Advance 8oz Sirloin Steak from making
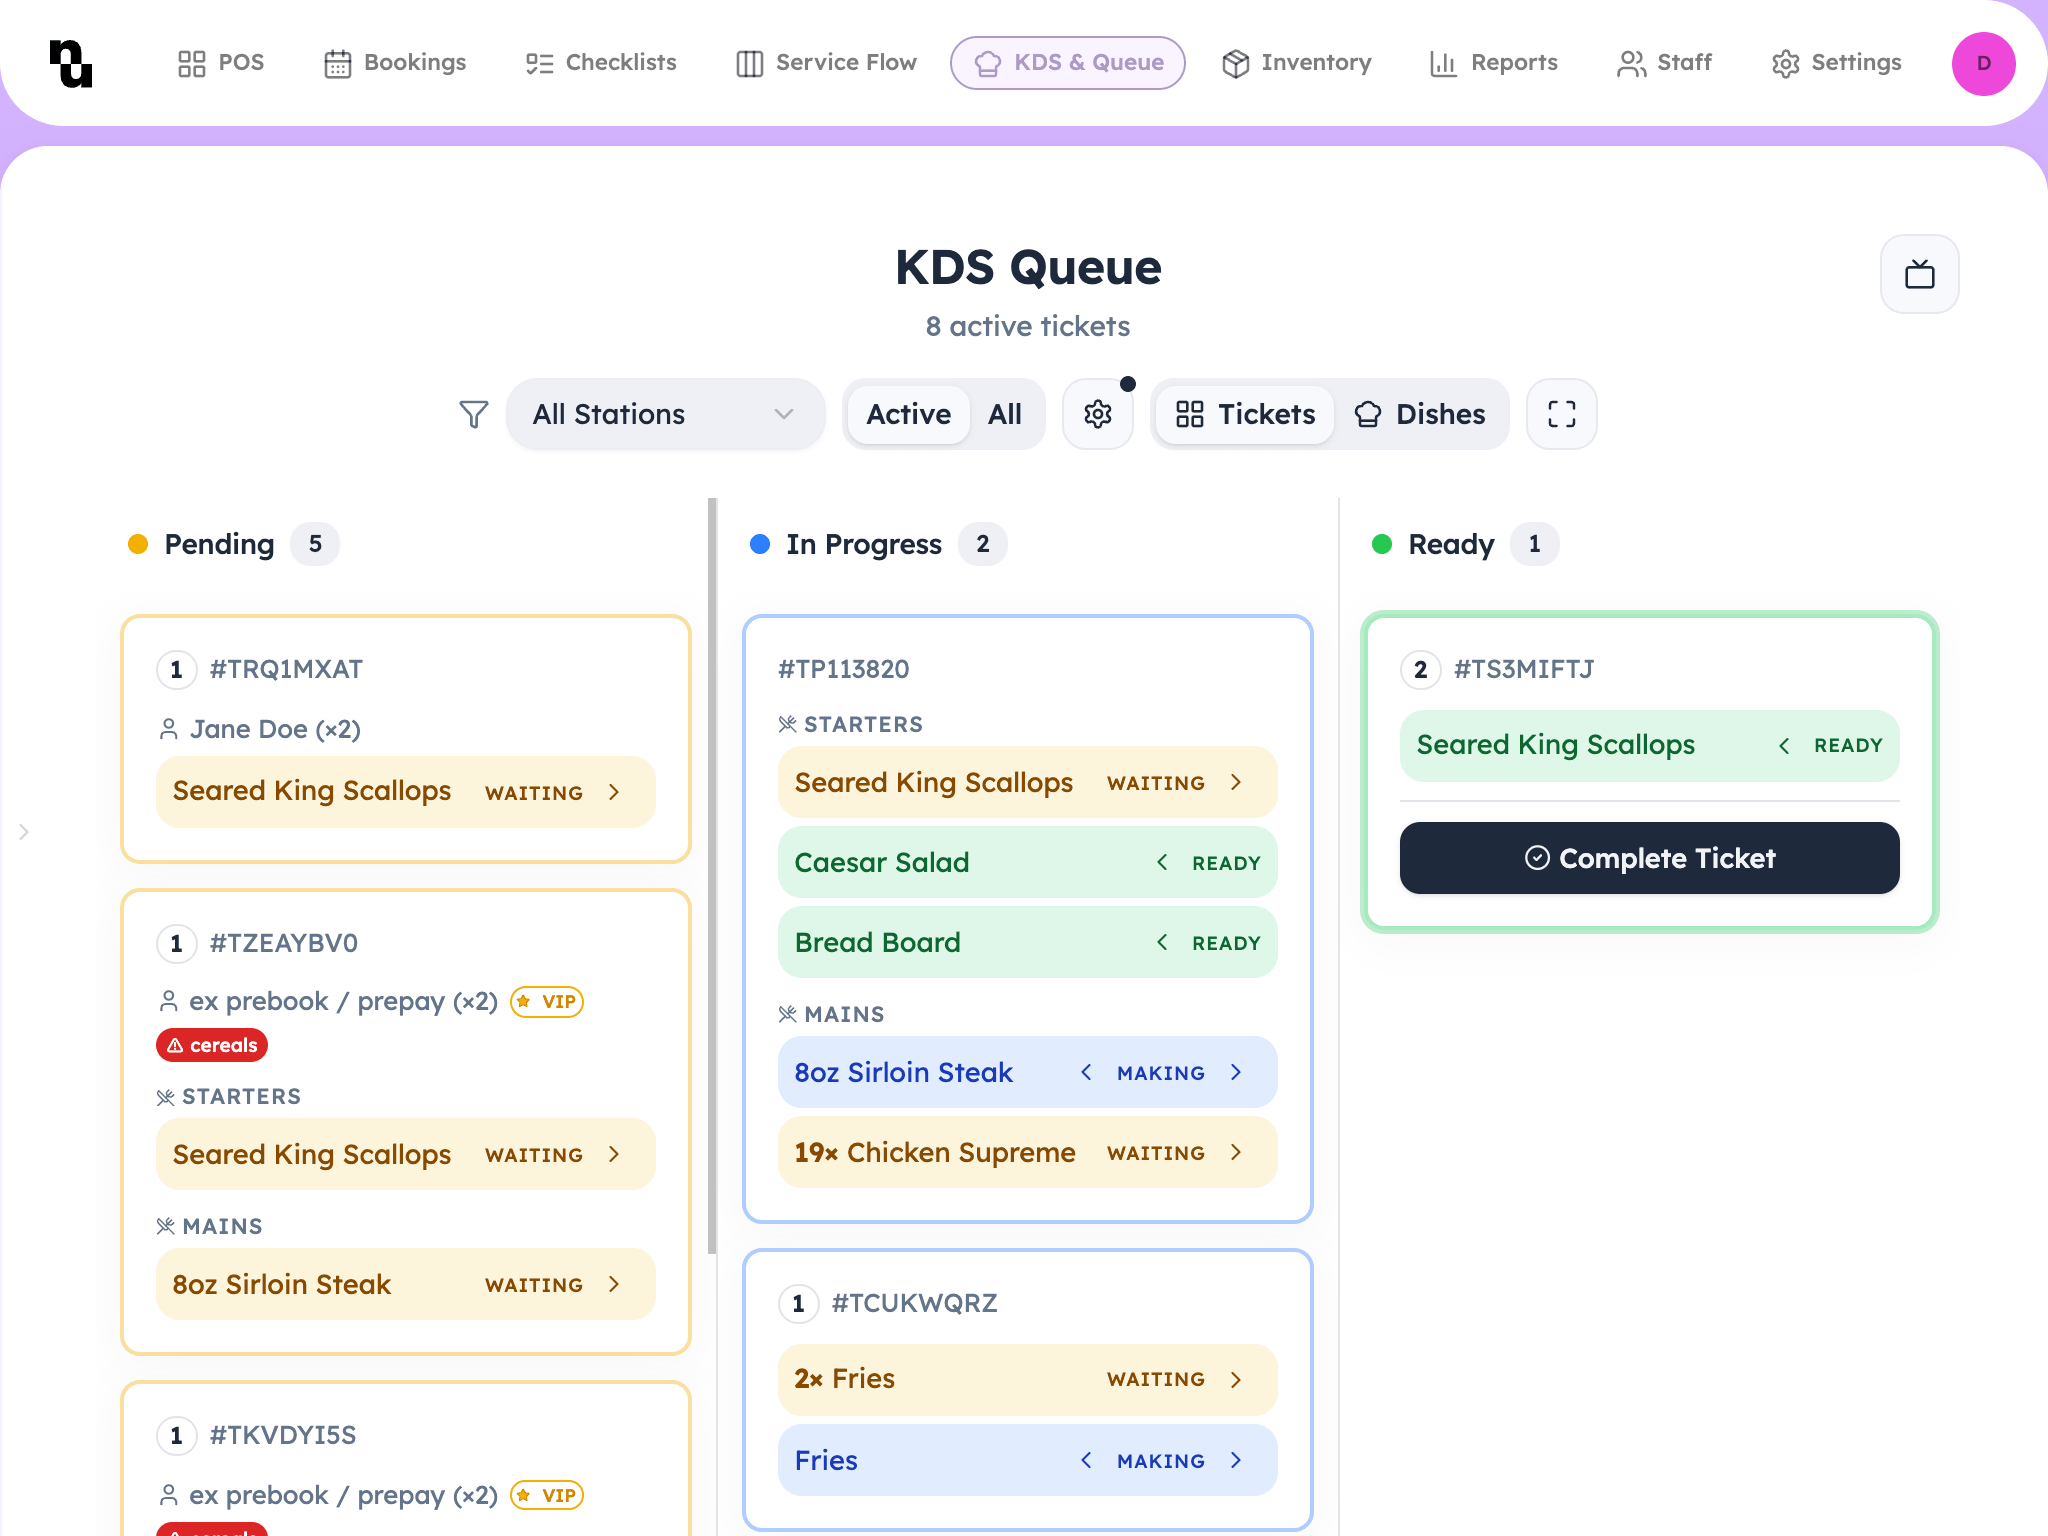The height and width of the screenshot is (1536, 2048). [x=1236, y=1072]
